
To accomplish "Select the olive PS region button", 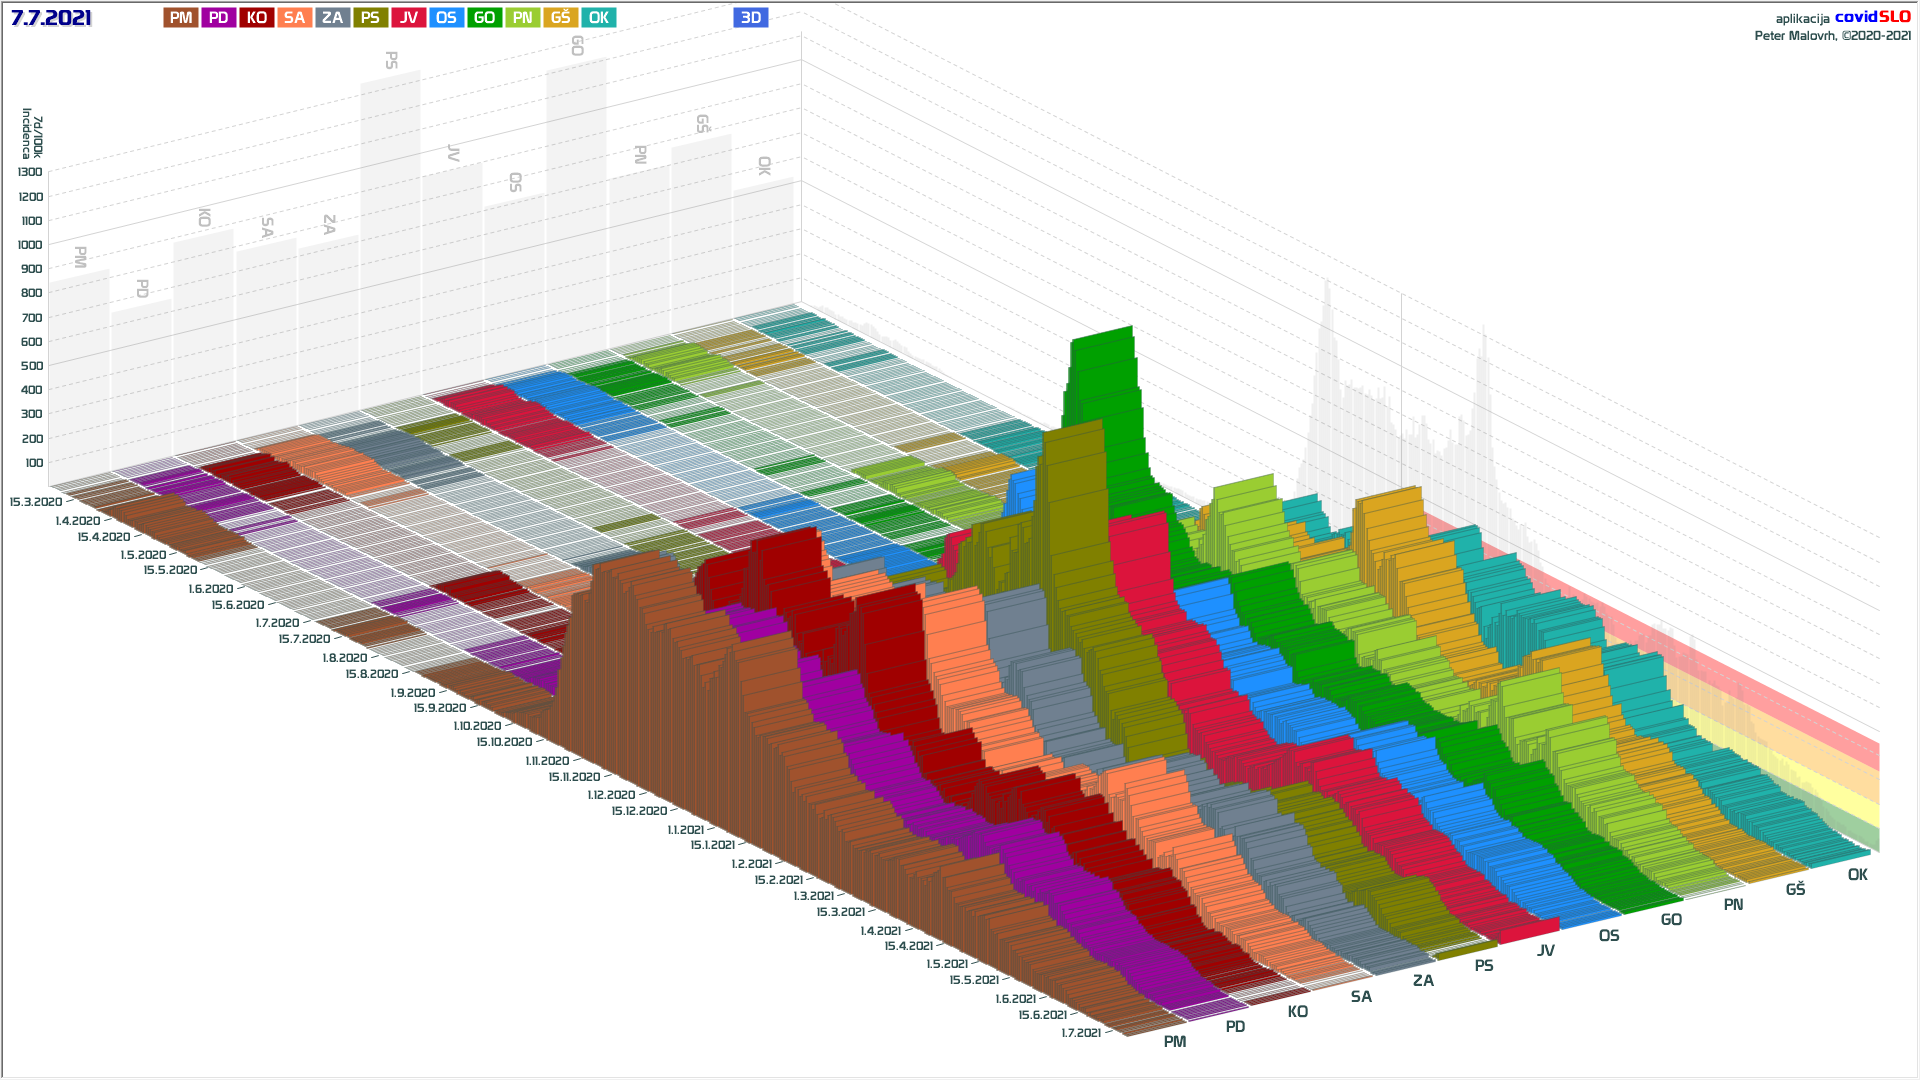I will (370, 18).
